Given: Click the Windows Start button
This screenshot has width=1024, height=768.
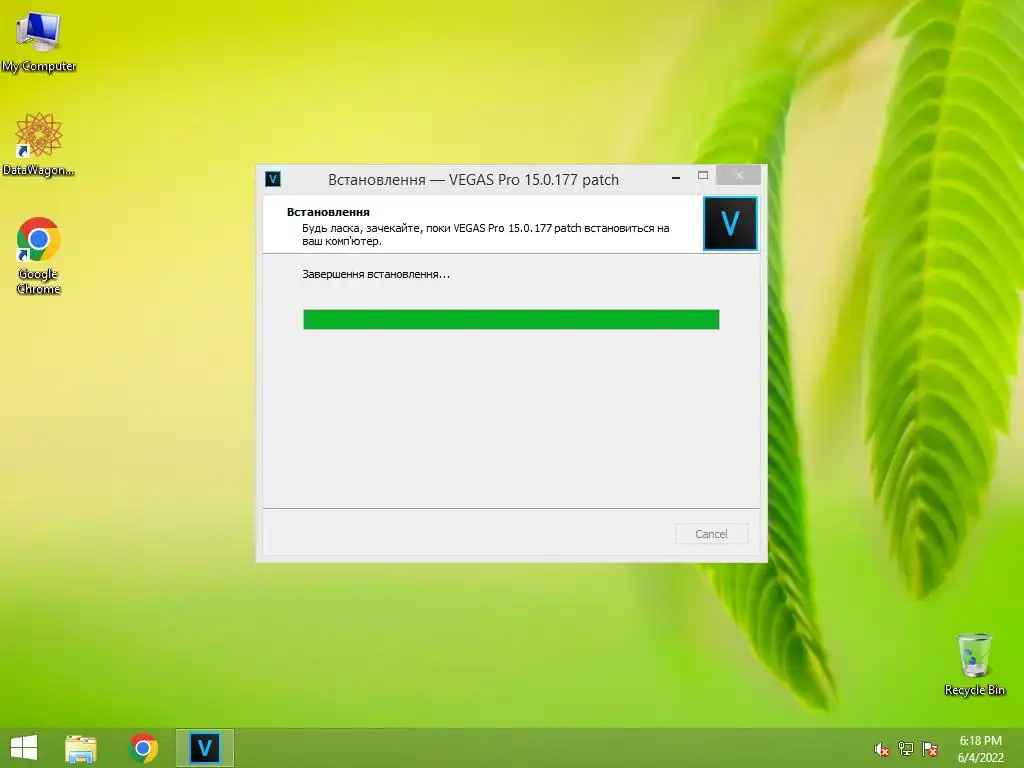Looking at the screenshot, I should click(24, 748).
